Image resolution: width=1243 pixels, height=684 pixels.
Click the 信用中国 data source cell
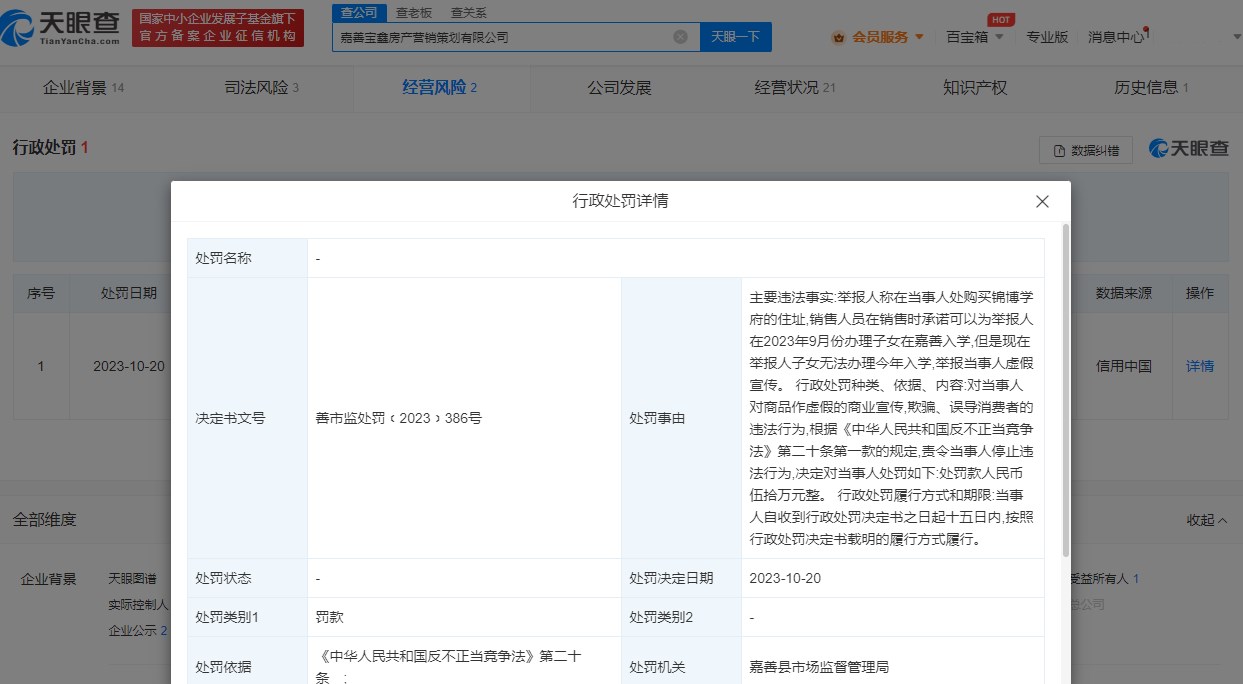pos(1123,366)
